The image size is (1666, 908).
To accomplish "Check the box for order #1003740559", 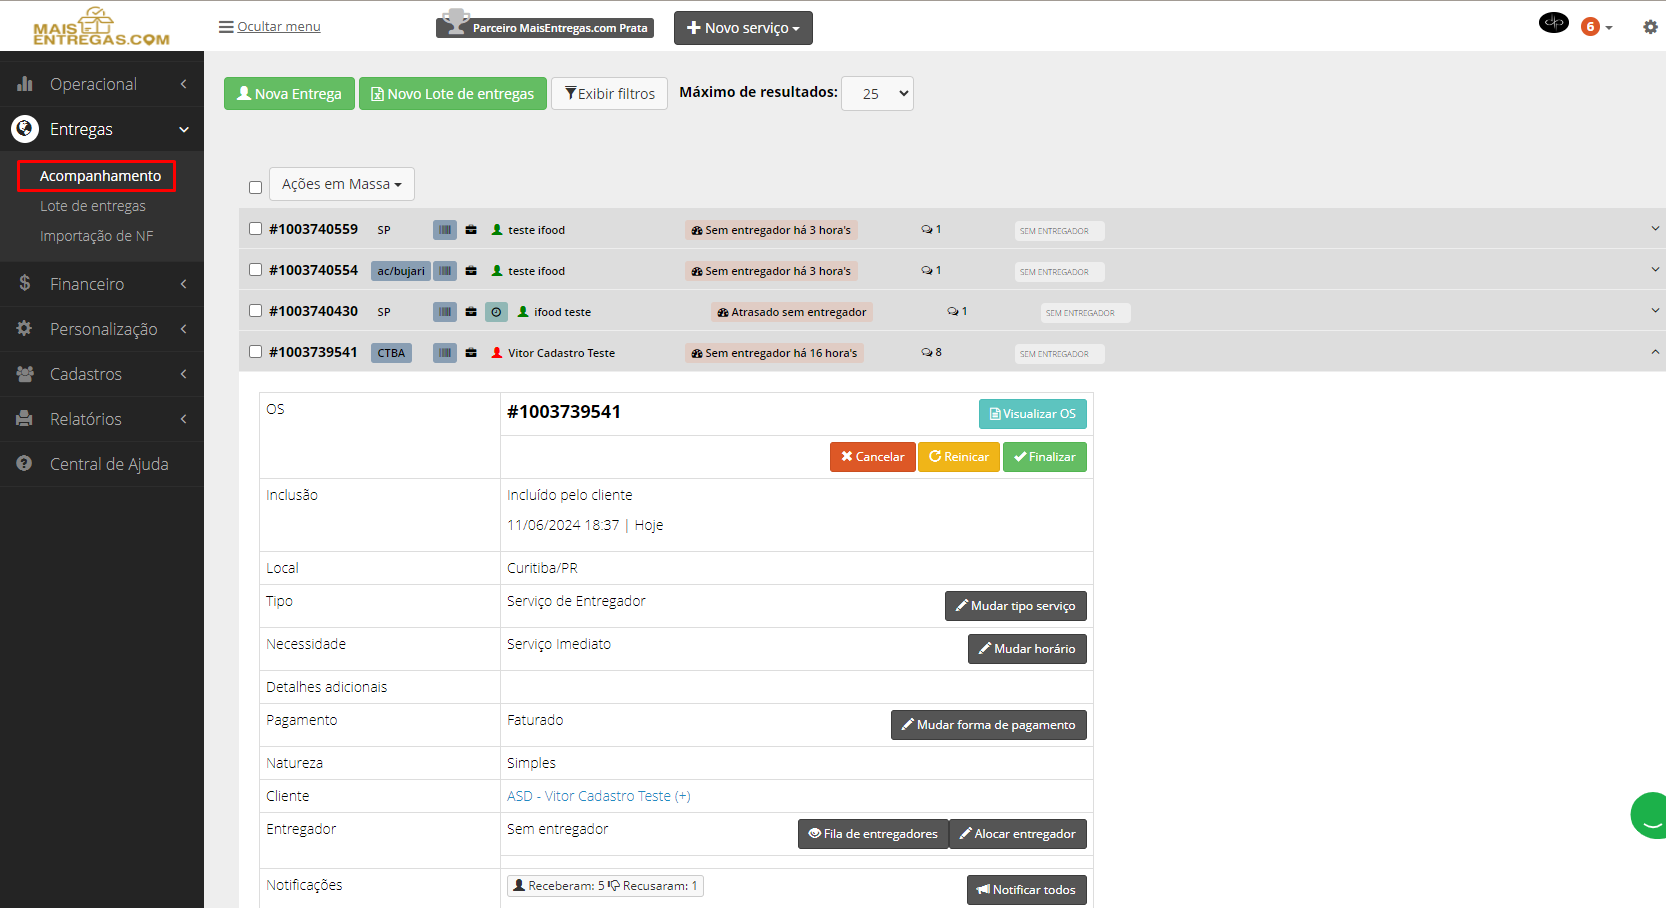I will tap(255, 229).
